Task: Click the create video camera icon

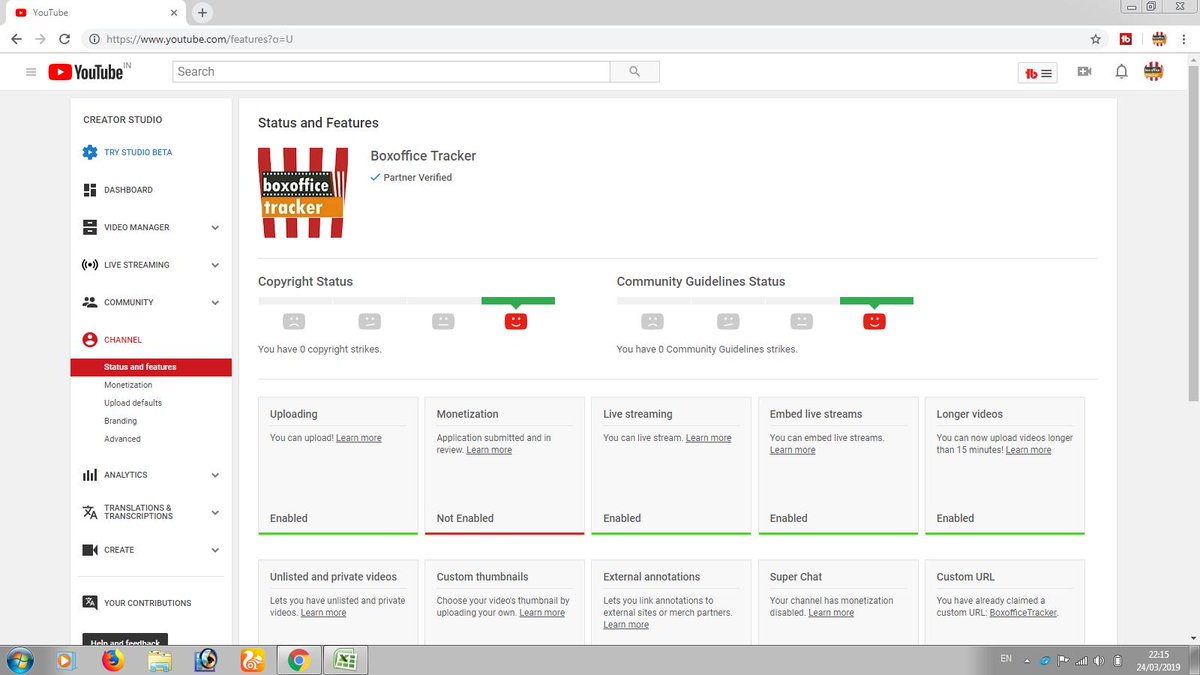Action: point(1084,72)
